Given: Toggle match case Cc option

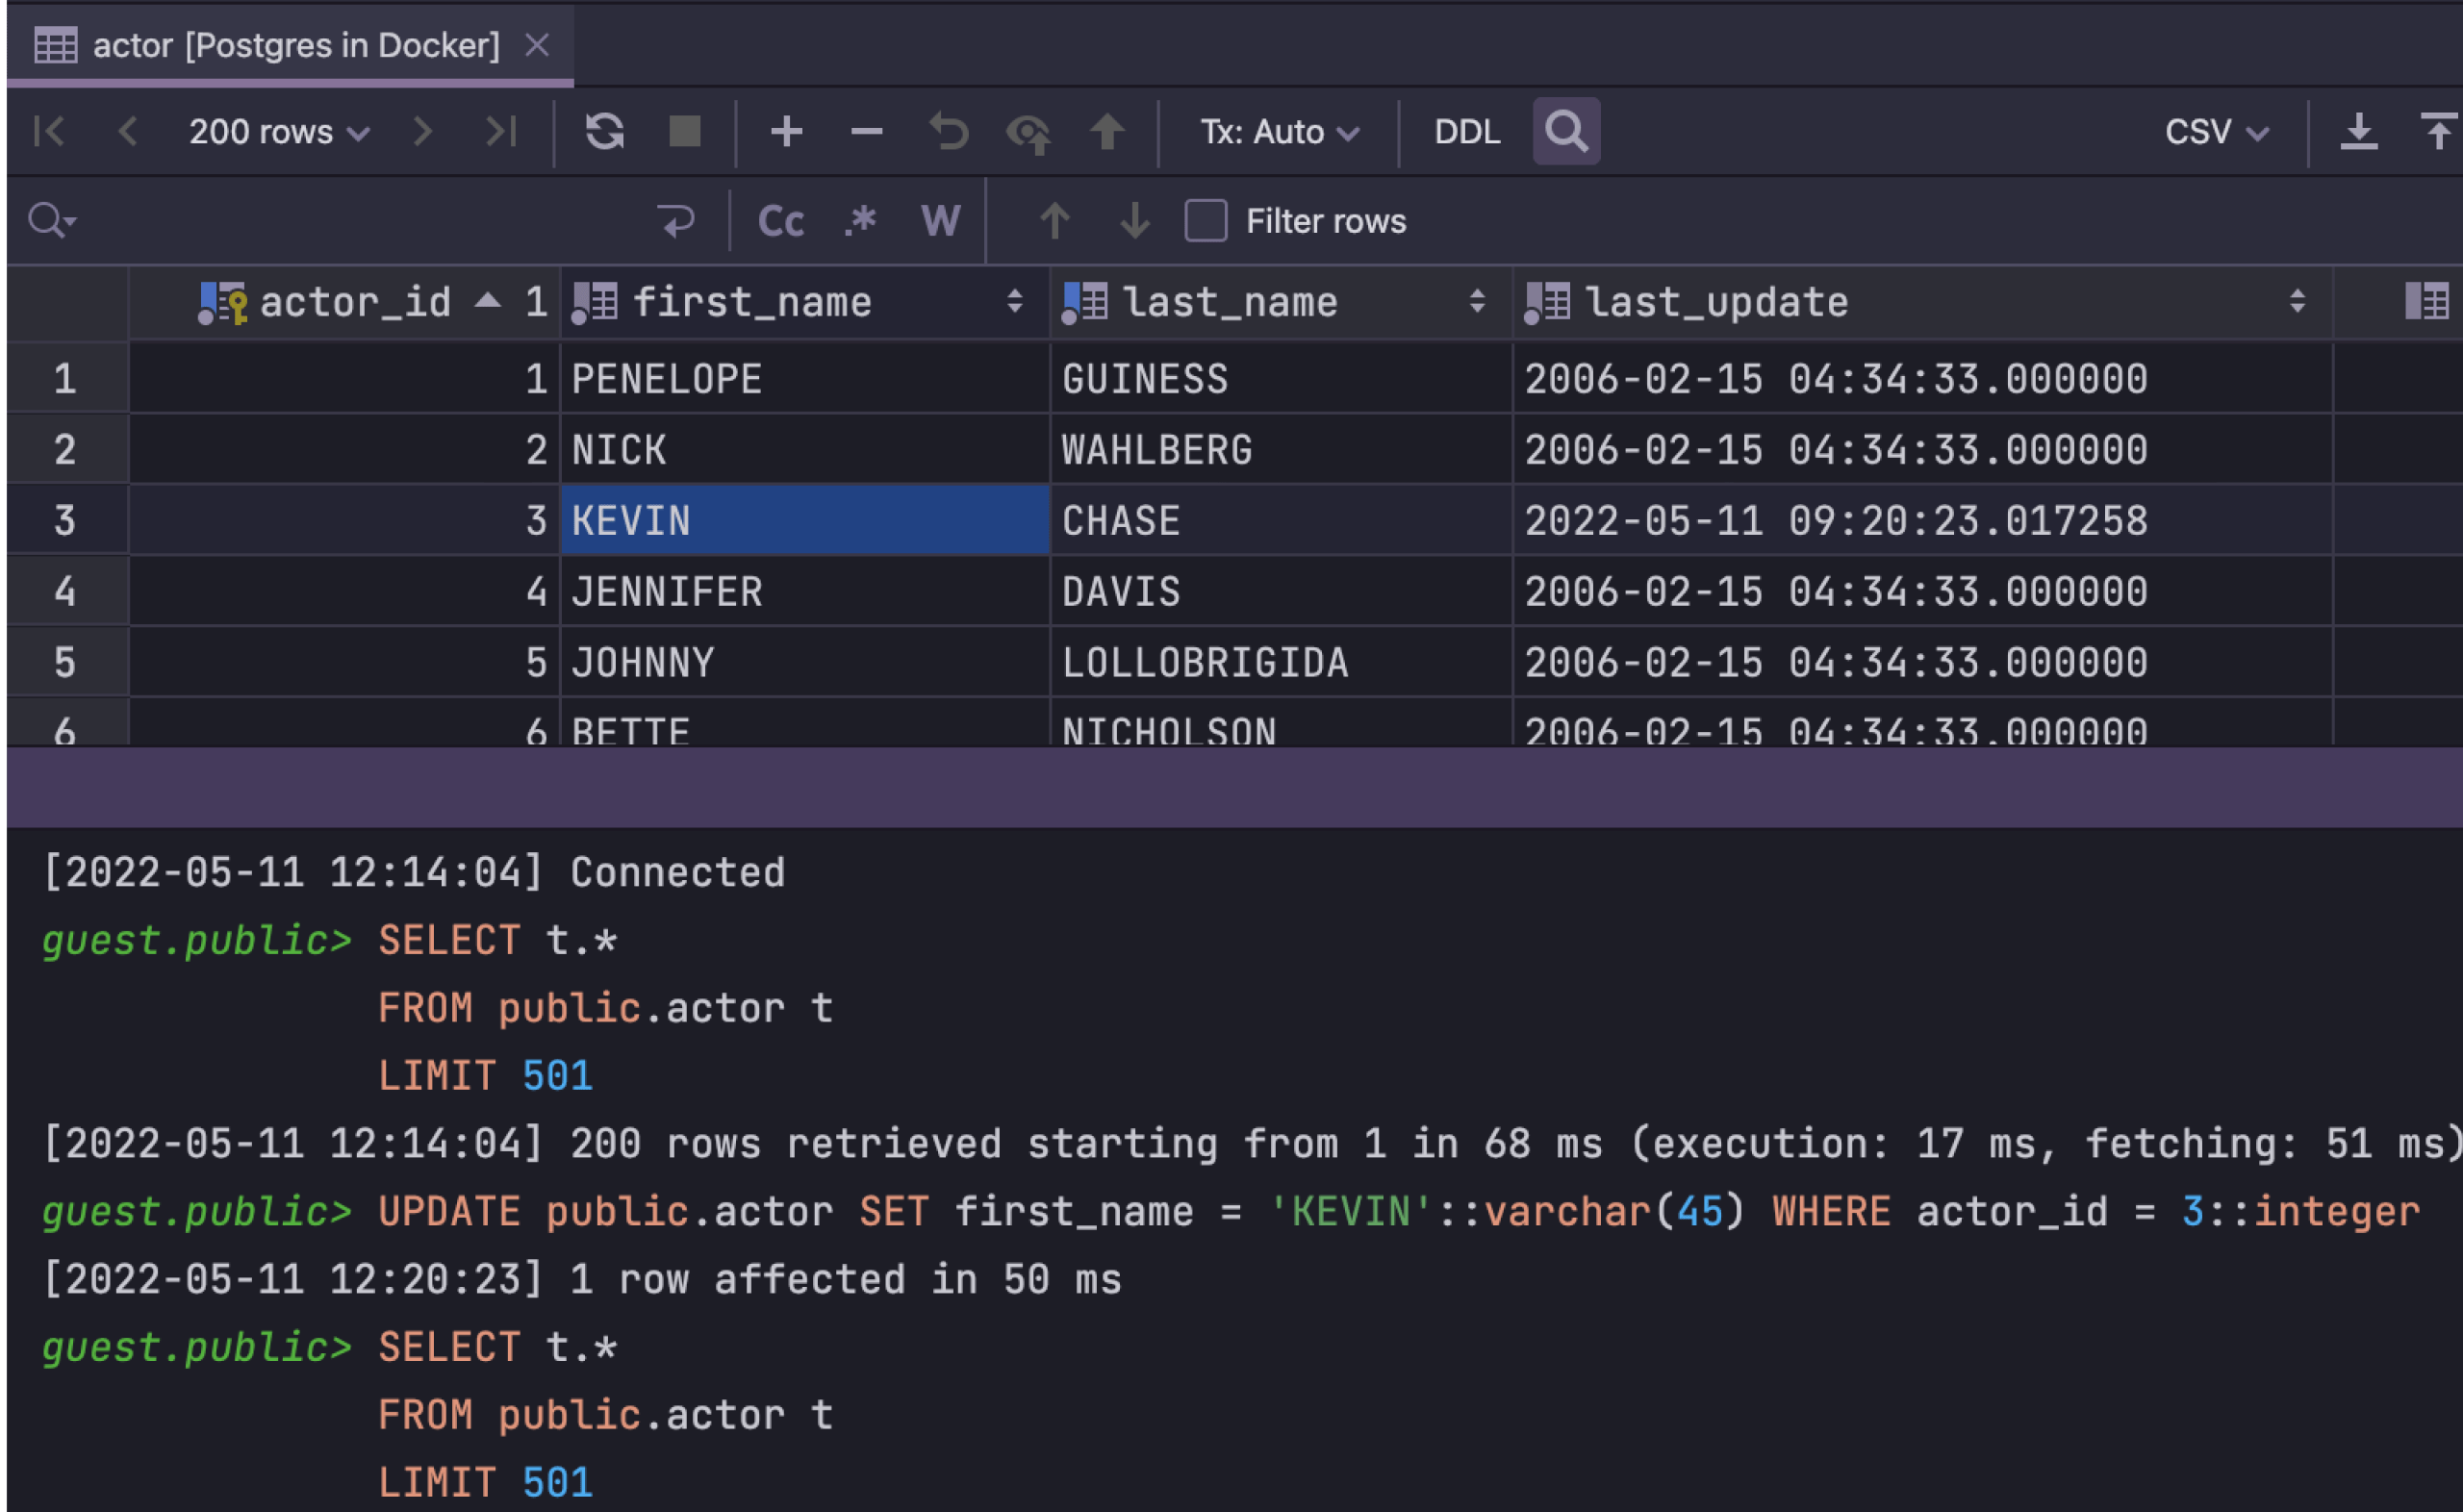Looking at the screenshot, I should point(780,221).
